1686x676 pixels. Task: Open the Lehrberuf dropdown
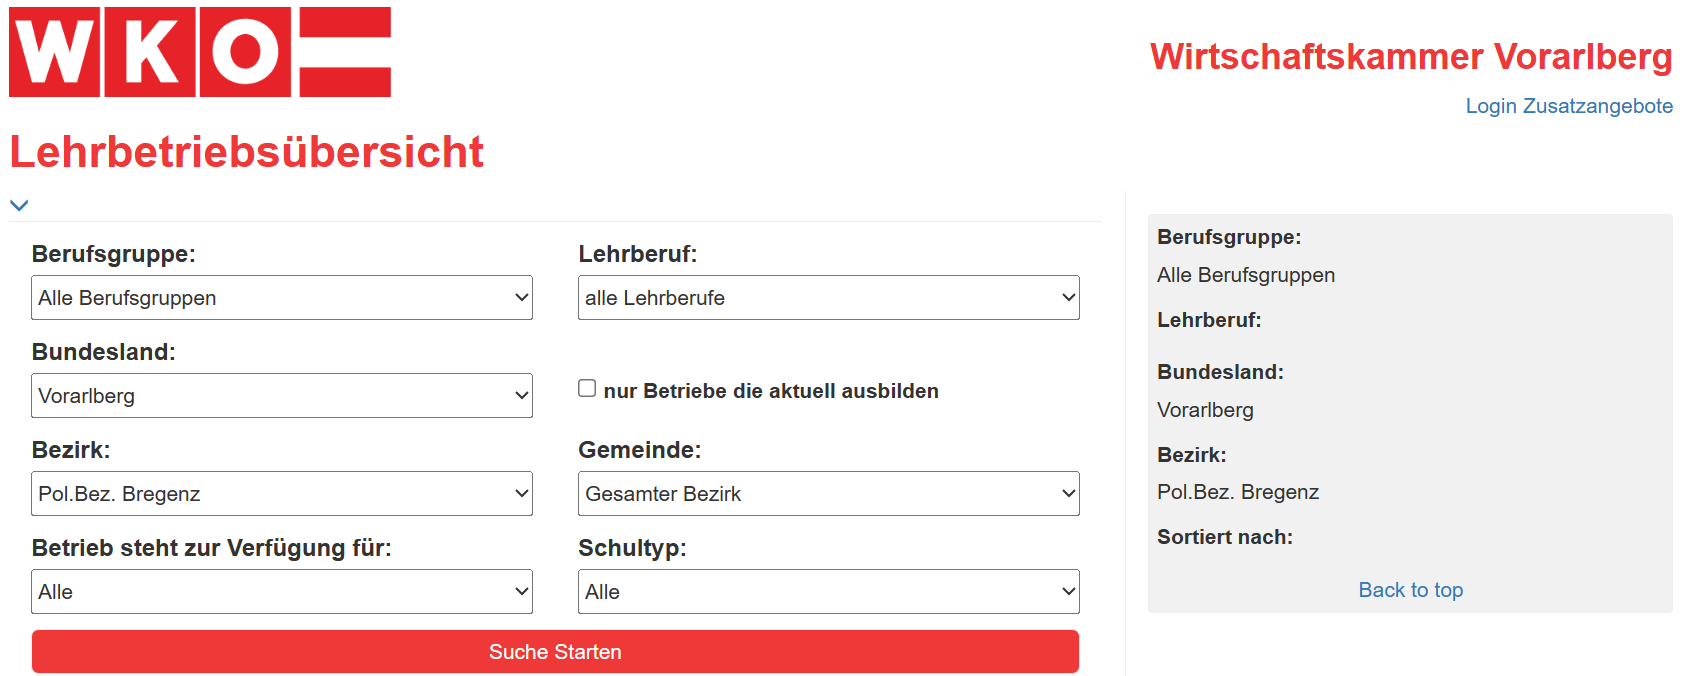(829, 298)
